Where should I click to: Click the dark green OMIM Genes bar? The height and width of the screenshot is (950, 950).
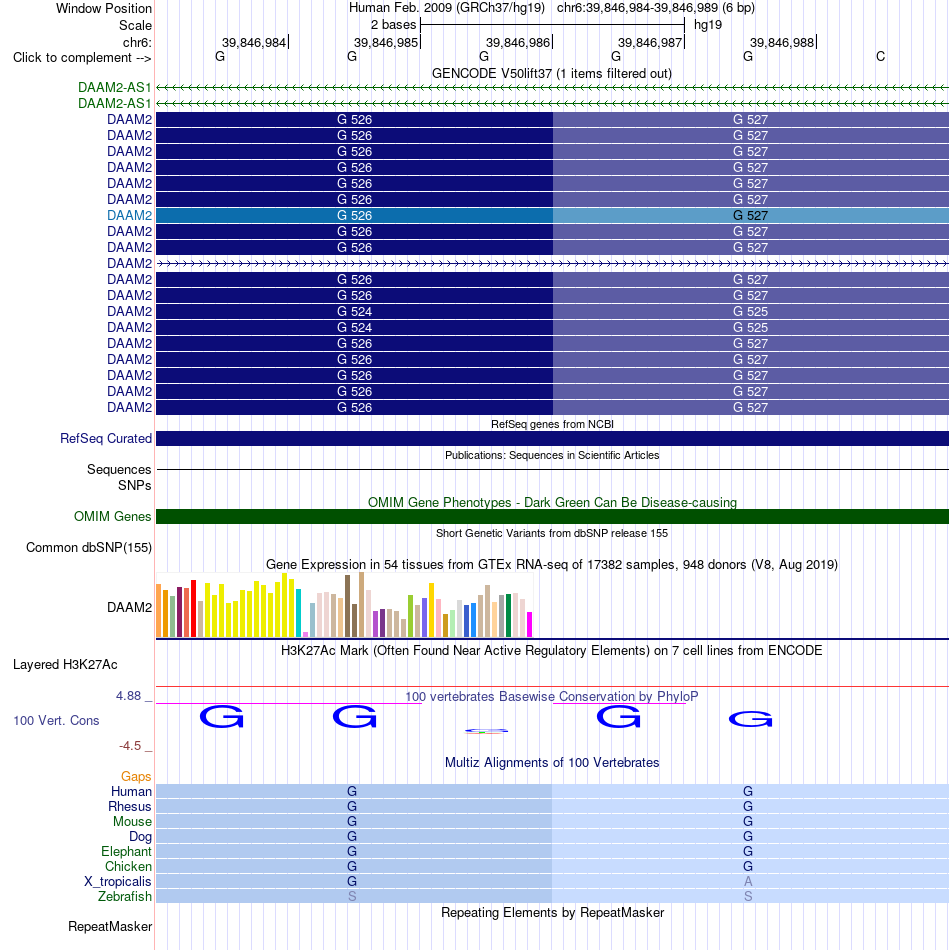tap(553, 516)
